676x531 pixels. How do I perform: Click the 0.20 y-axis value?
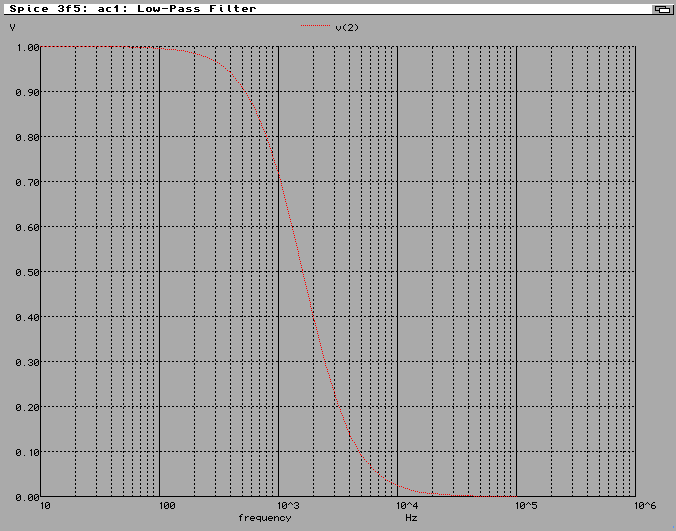pos(28,407)
